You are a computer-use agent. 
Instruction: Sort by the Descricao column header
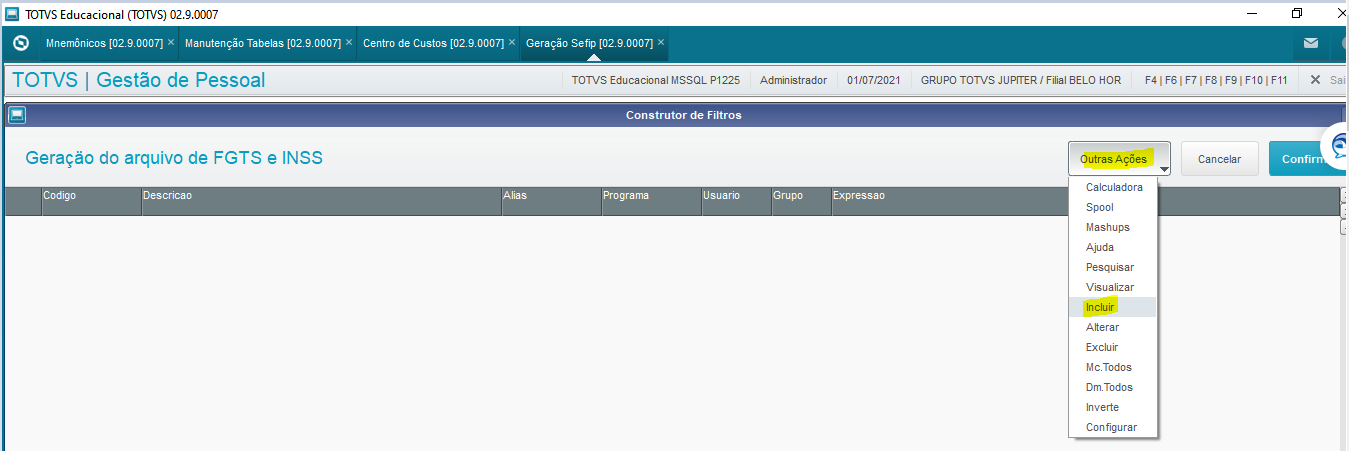[x=321, y=201]
